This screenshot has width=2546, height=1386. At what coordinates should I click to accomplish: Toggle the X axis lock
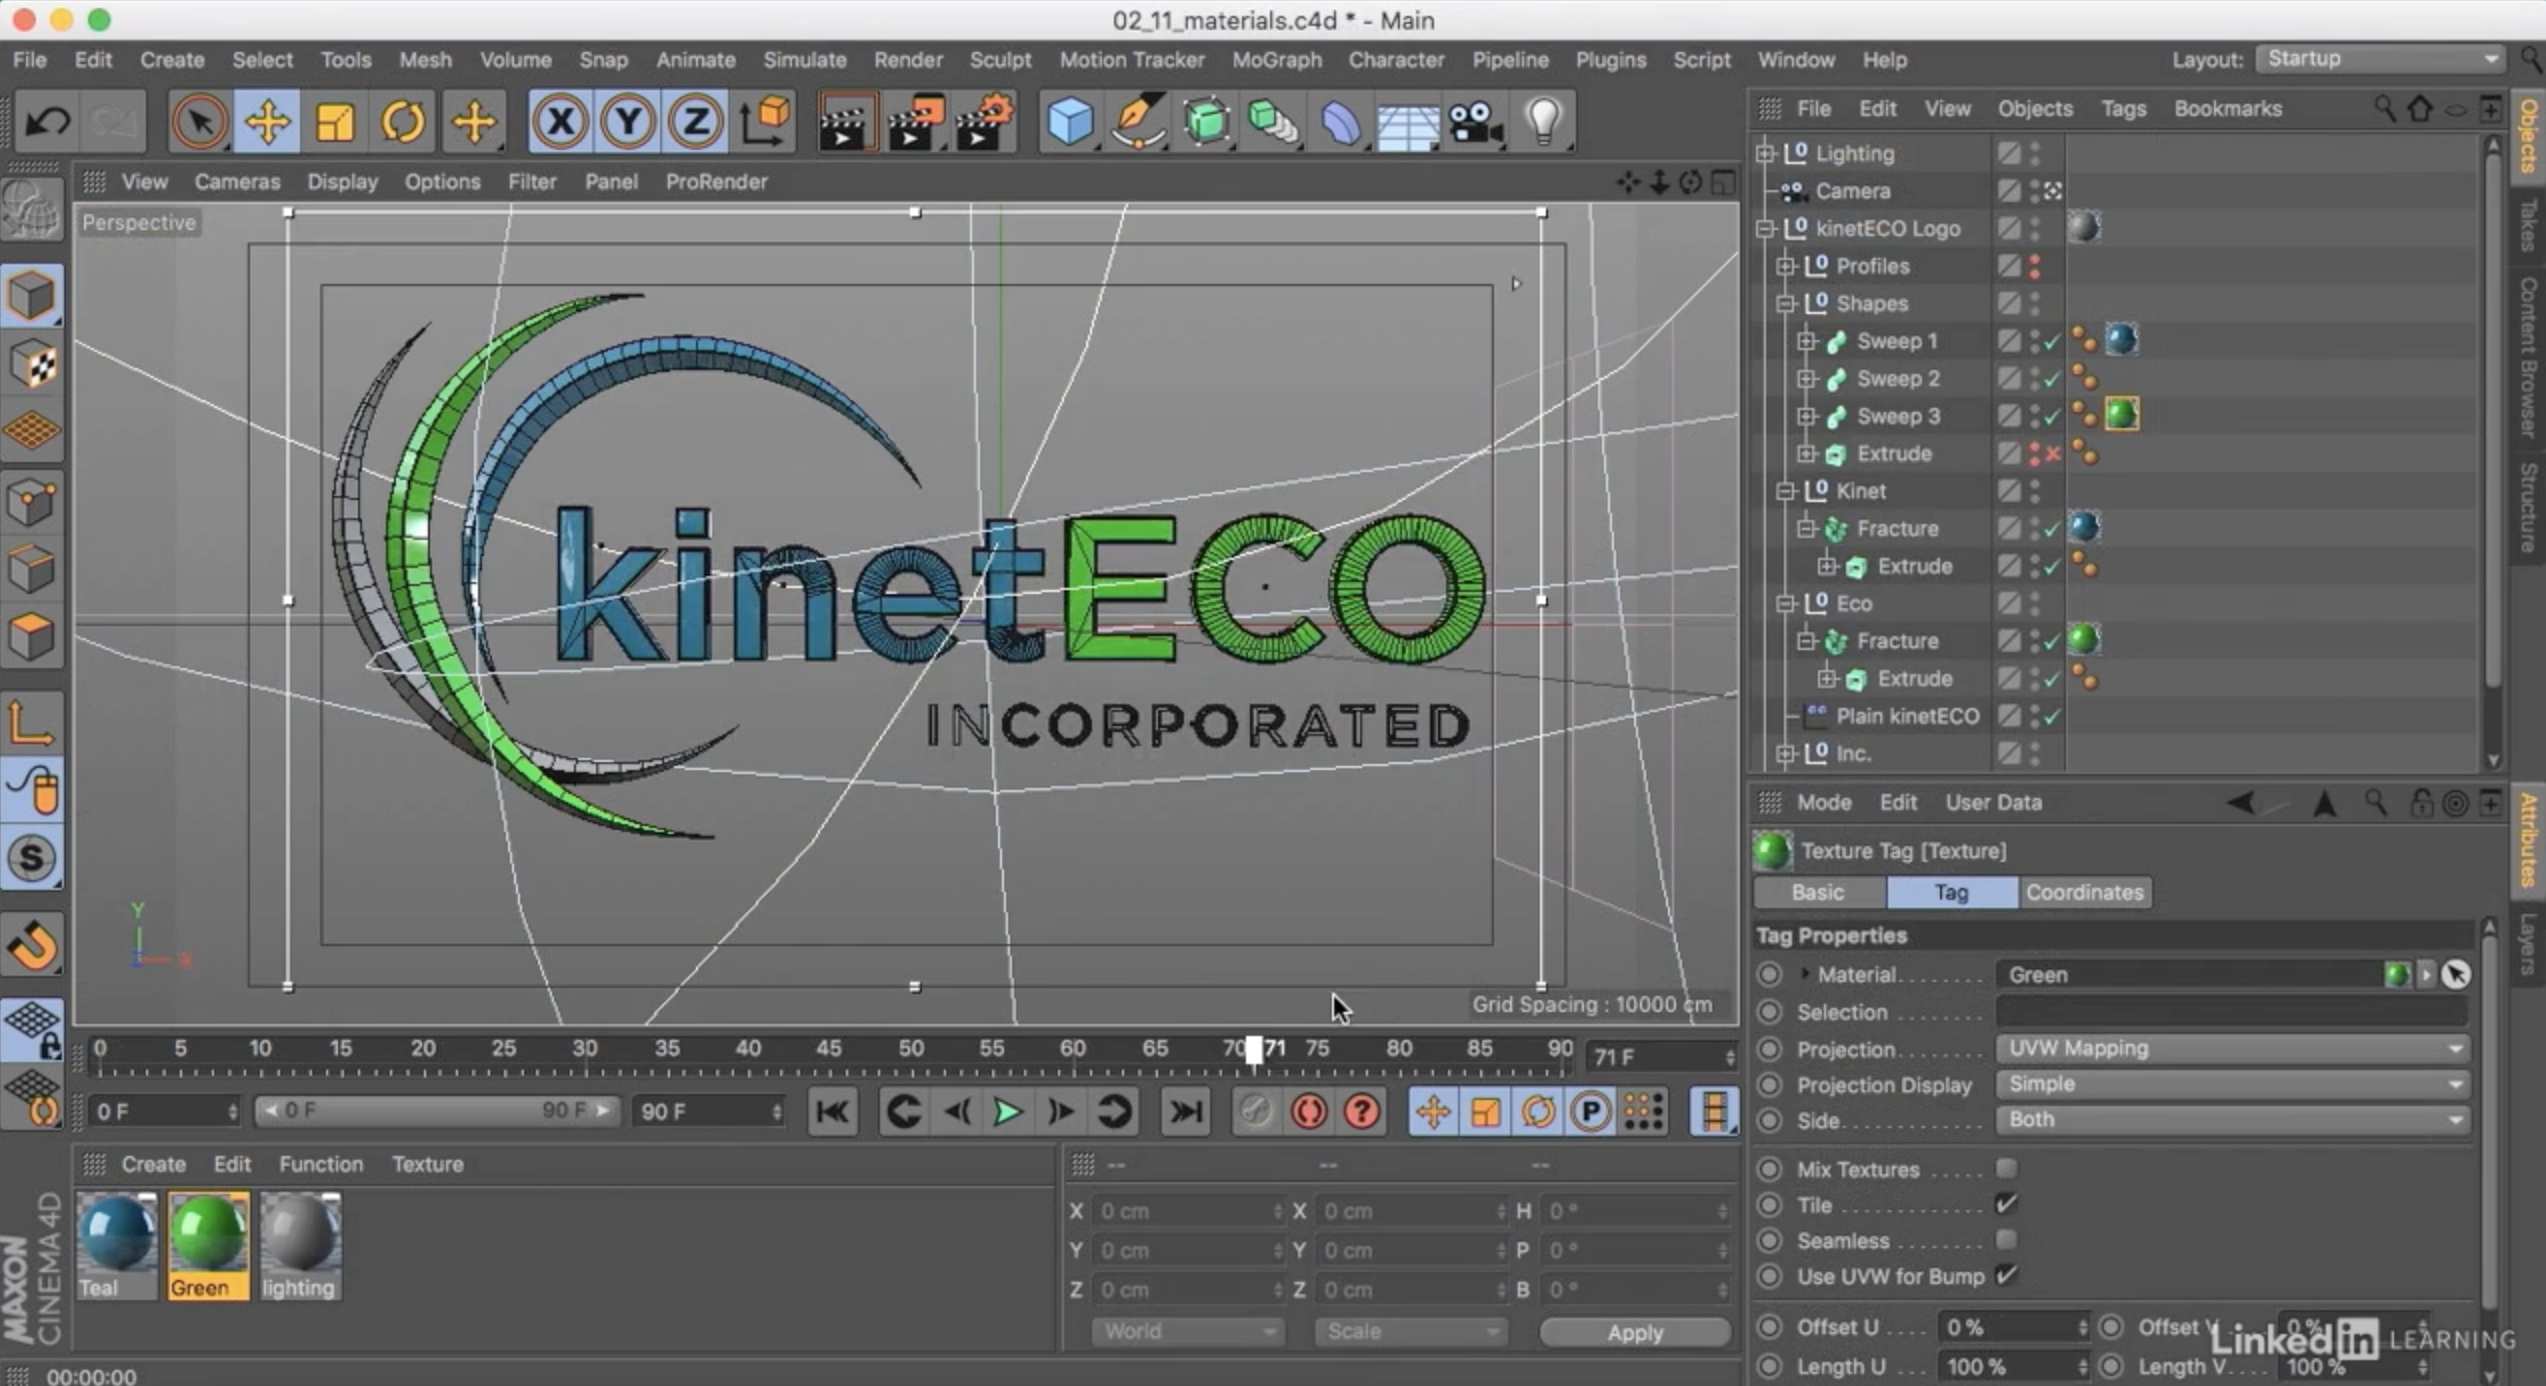(560, 122)
